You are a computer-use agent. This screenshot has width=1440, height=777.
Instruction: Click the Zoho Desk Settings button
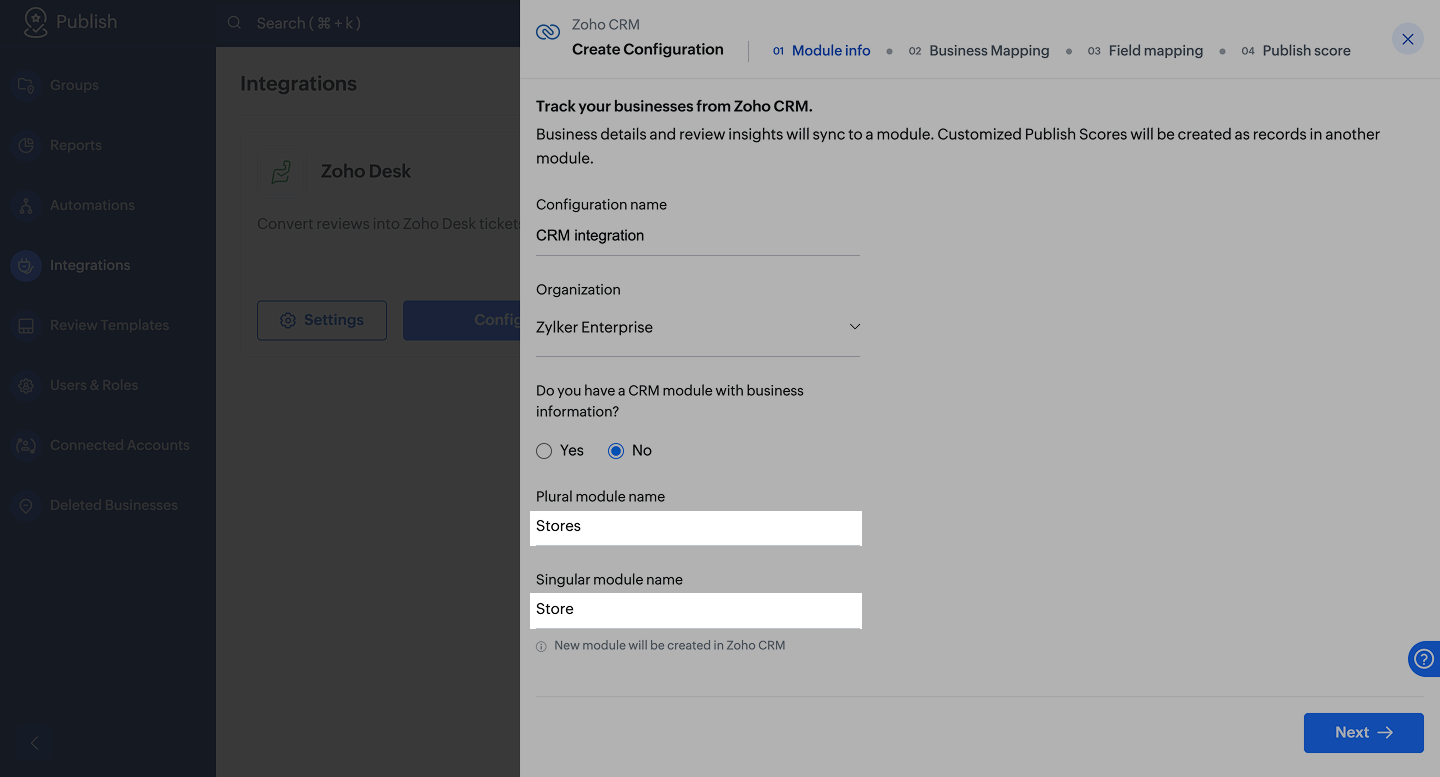click(x=322, y=320)
